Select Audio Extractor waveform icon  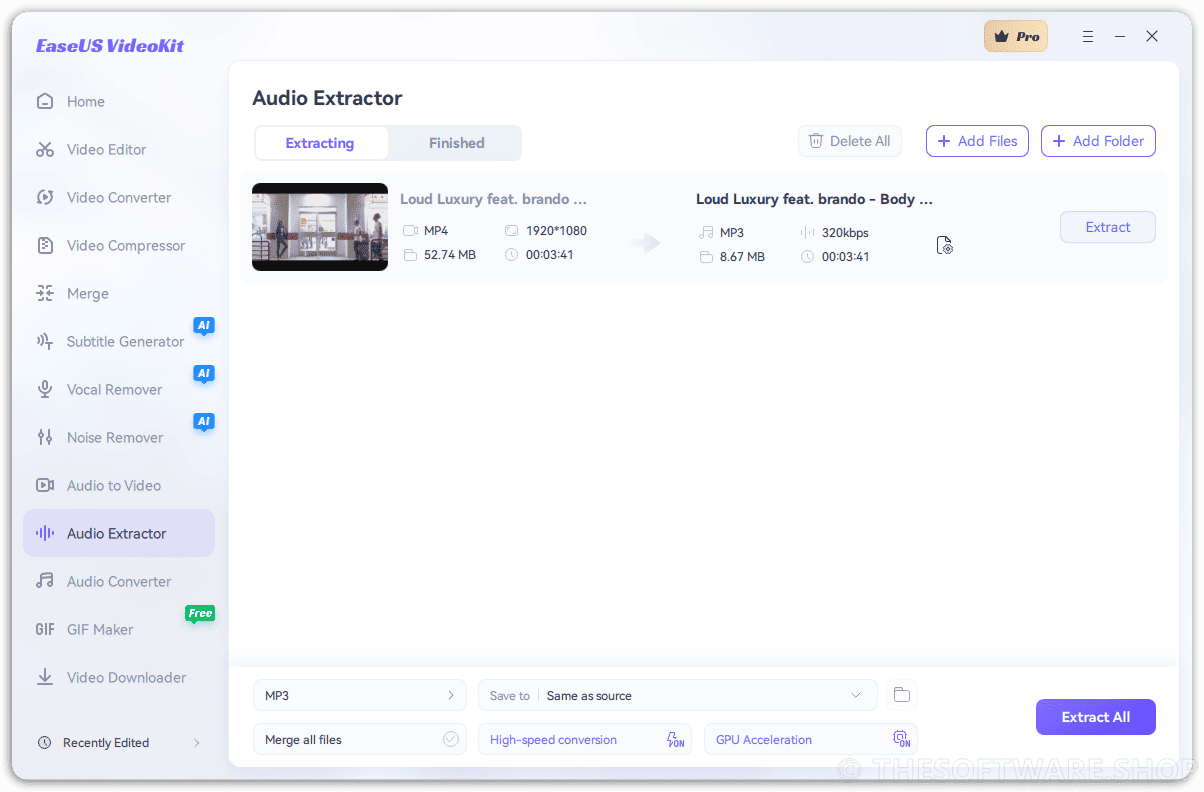click(x=45, y=533)
